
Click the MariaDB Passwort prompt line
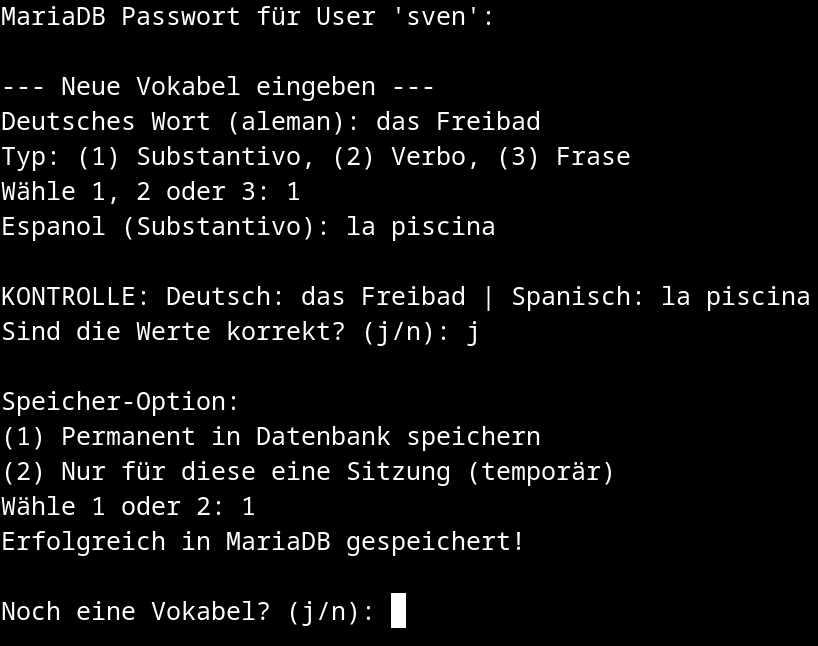[x=247, y=17]
